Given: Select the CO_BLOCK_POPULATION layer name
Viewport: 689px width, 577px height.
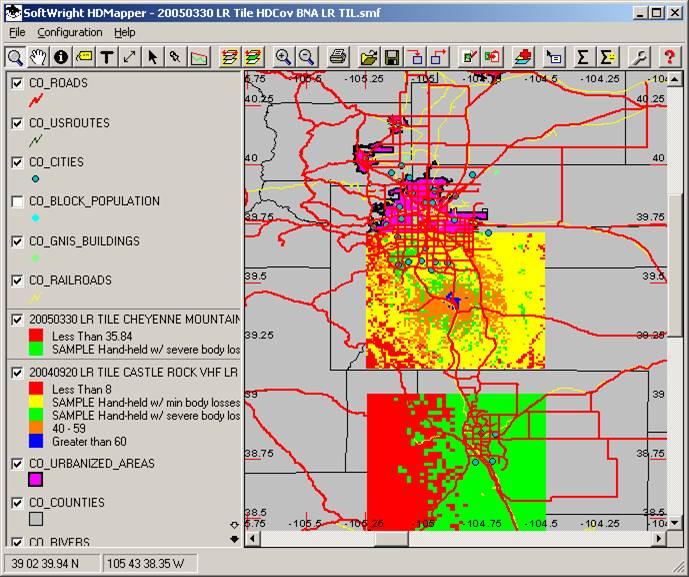Looking at the screenshot, I should coord(94,201).
